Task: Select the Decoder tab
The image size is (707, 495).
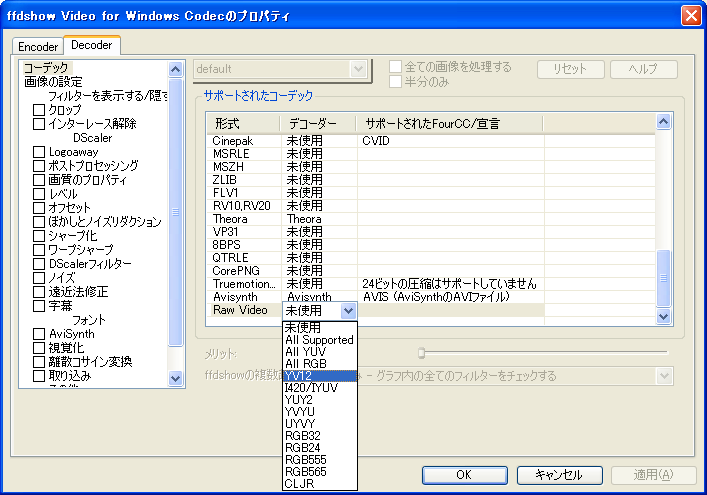Action: click(91, 45)
